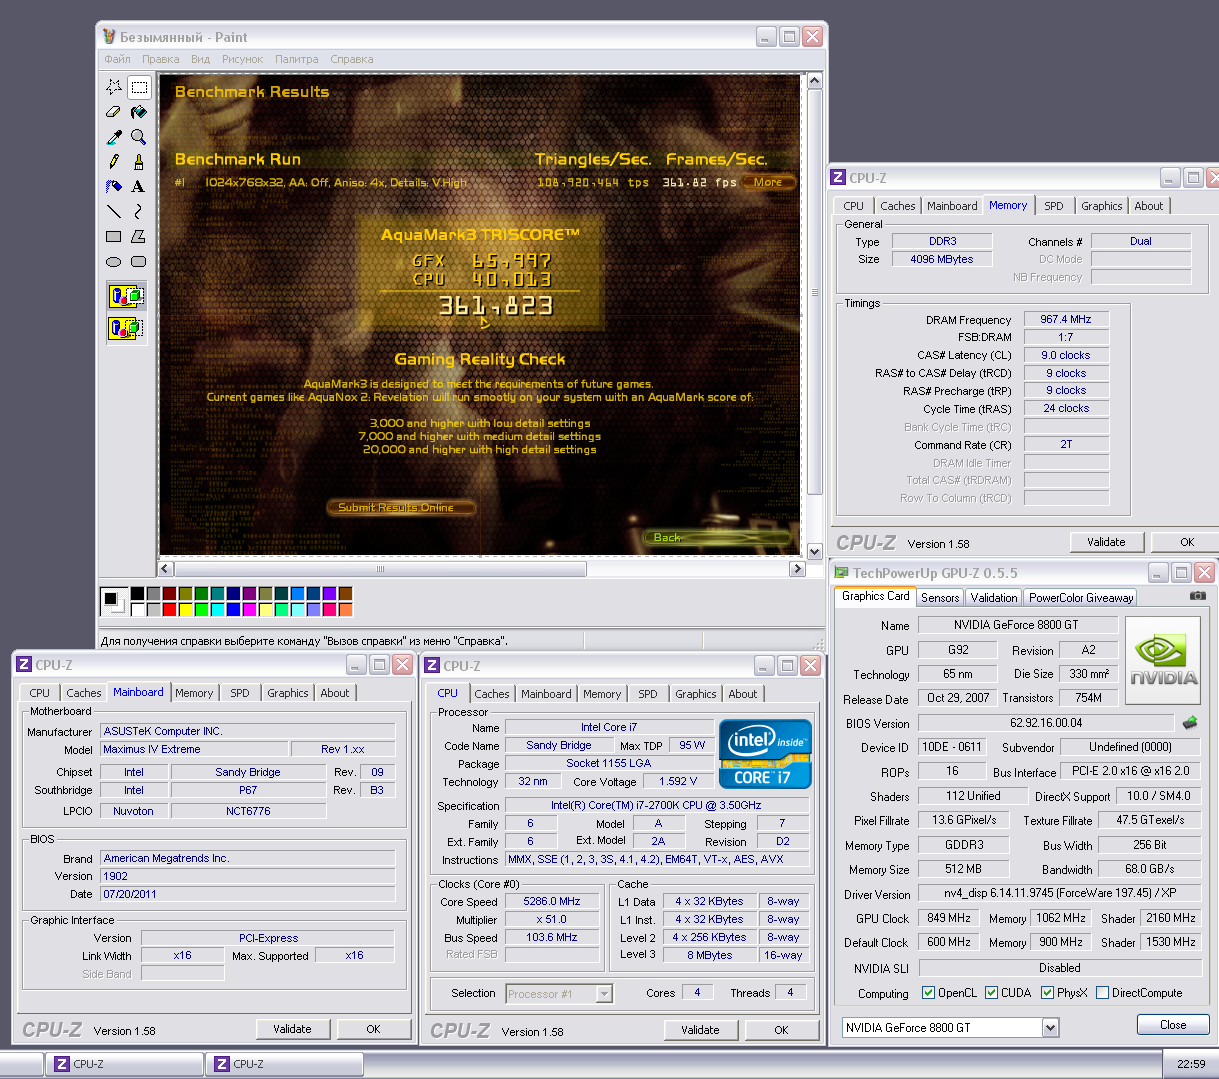The width and height of the screenshot is (1219, 1079).
Task: Switch to Caches tab in the processor CPU-Z window
Action: (x=492, y=694)
